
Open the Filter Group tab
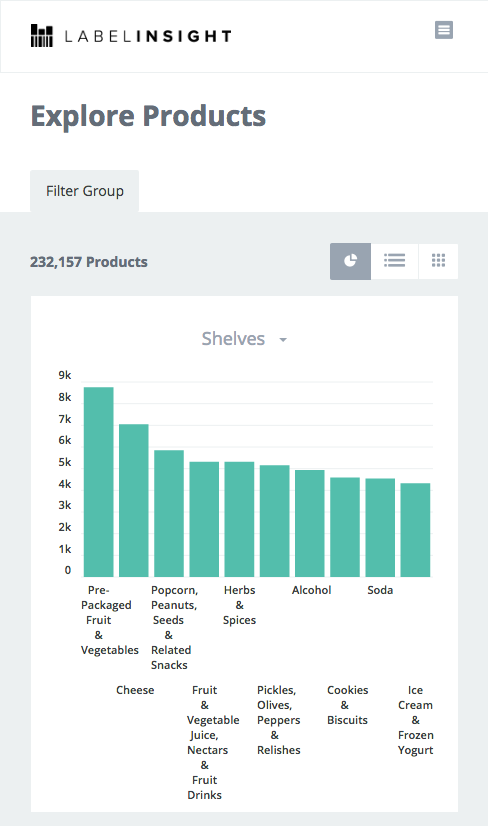pos(84,191)
